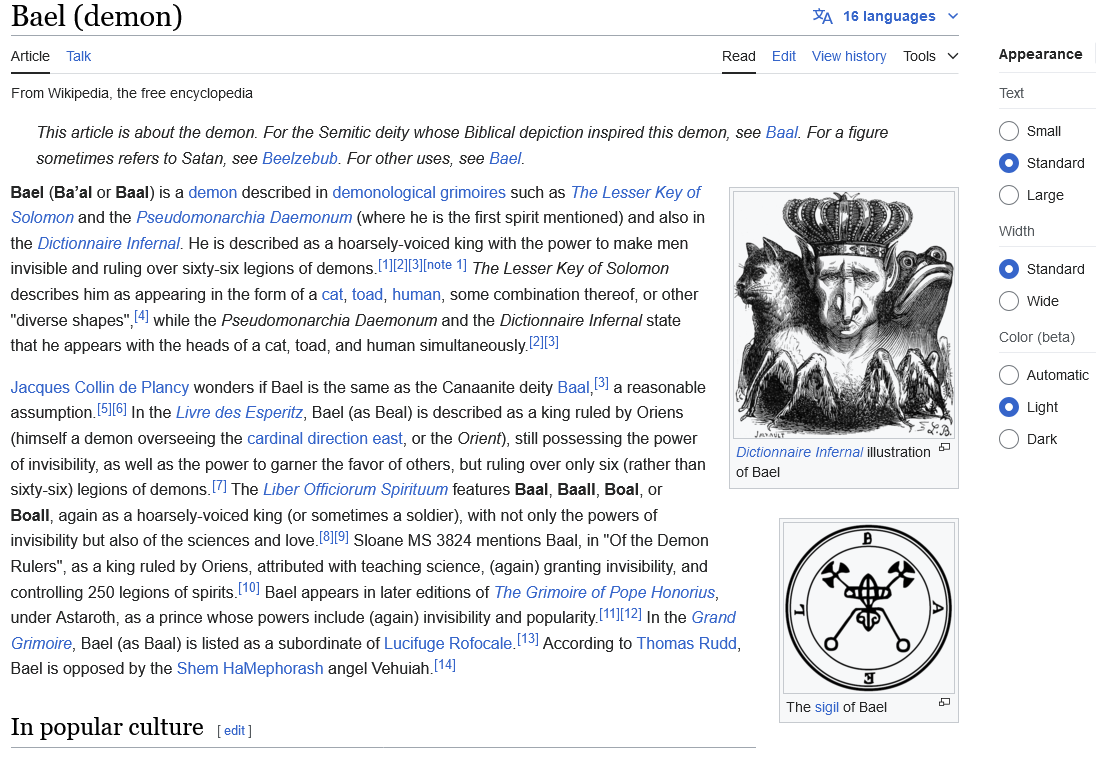Image resolution: width=1096 pixels, height=758 pixels.
Task: Select Standard text size
Action: pyautogui.click(x=1009, y=163)
